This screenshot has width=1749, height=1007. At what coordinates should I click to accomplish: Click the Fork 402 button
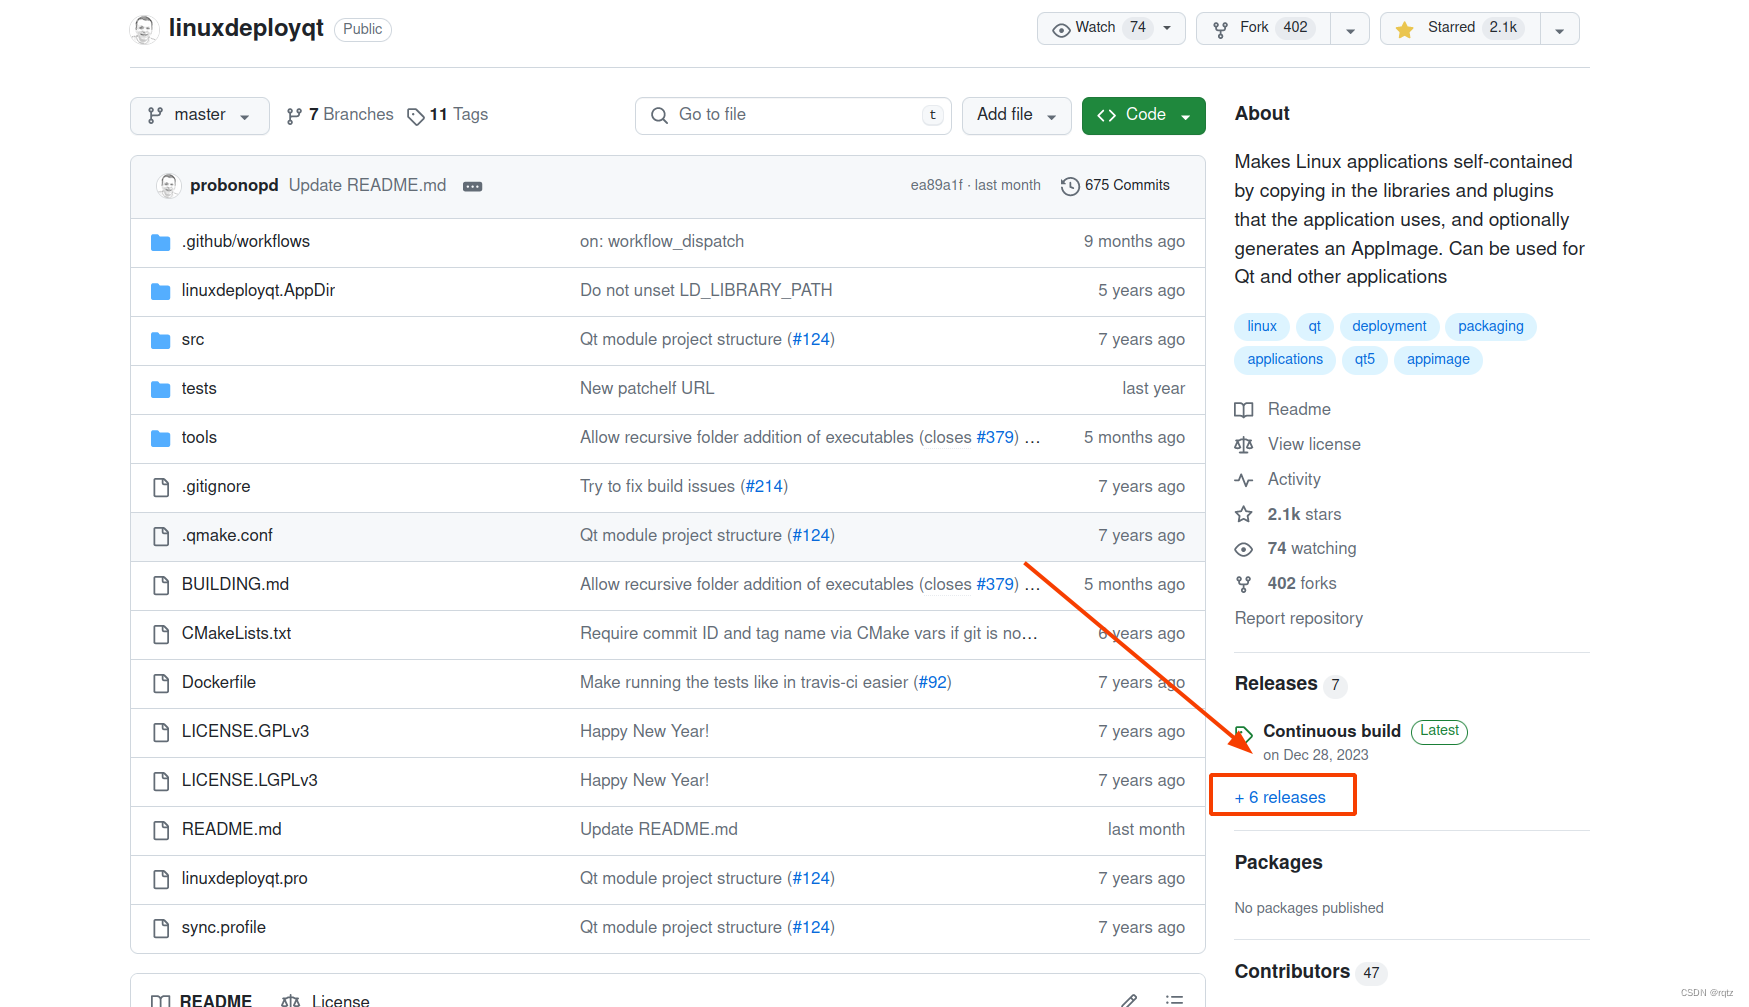1264,28
